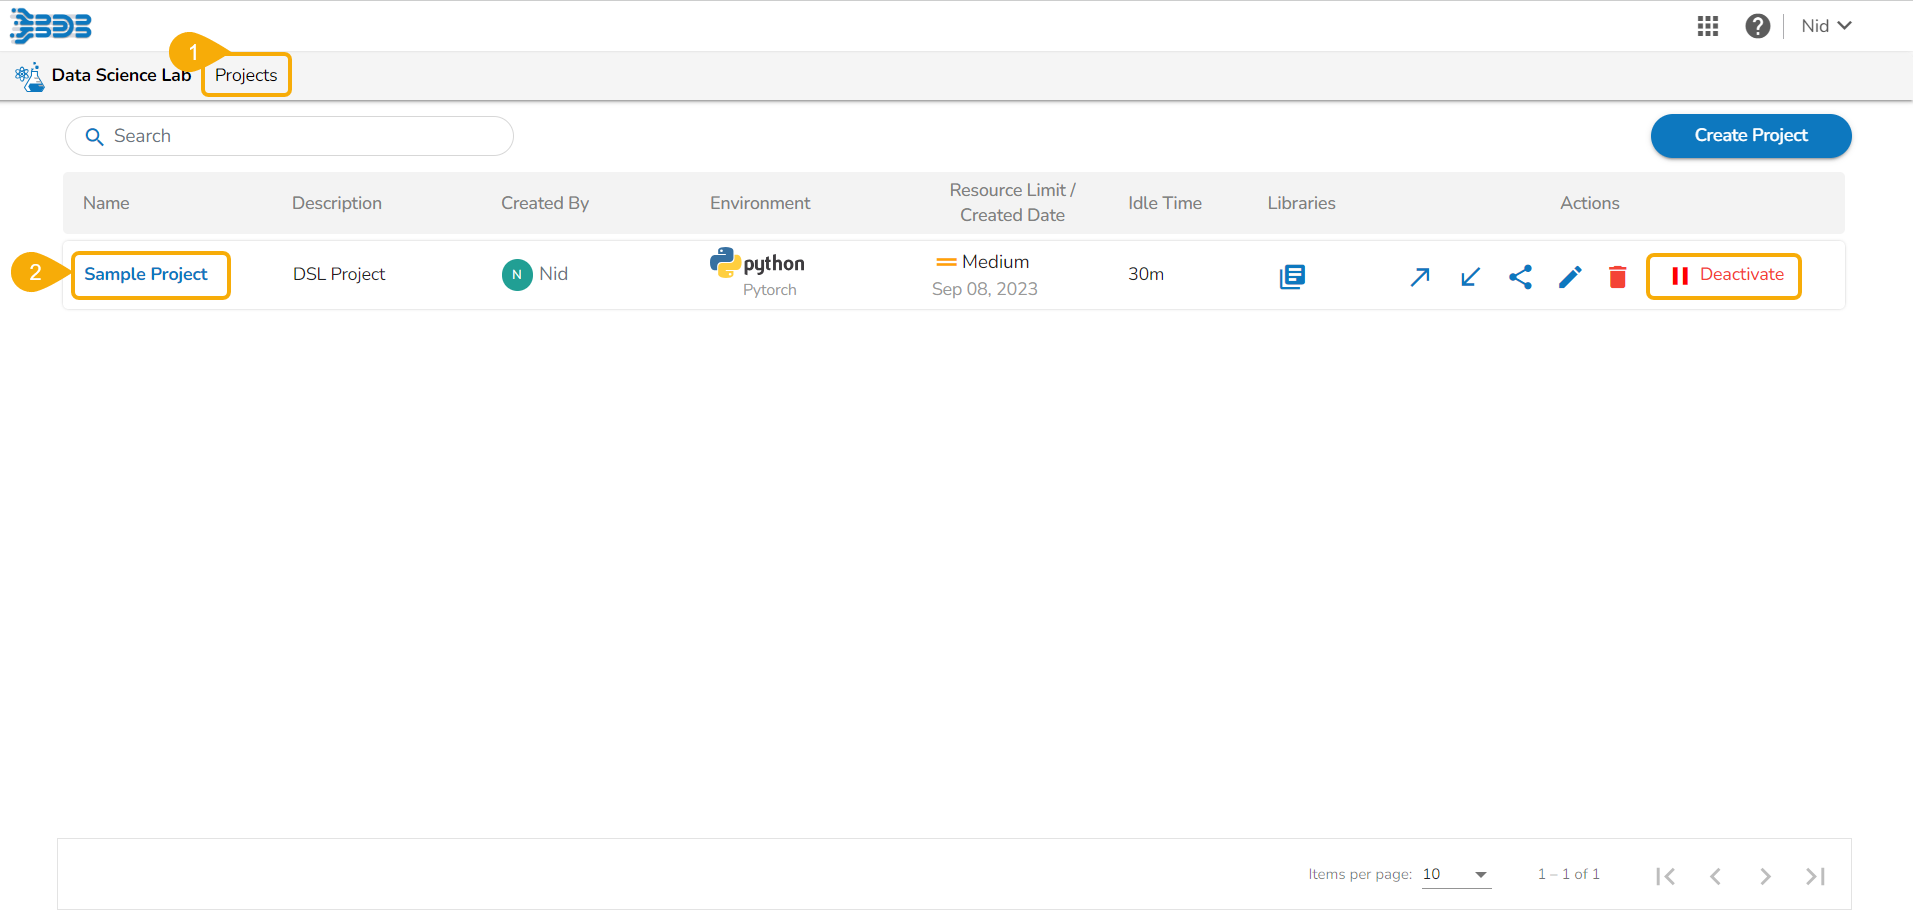Click into the Search field
Viewport: 1913px width, 920px height.
[300, 136]
